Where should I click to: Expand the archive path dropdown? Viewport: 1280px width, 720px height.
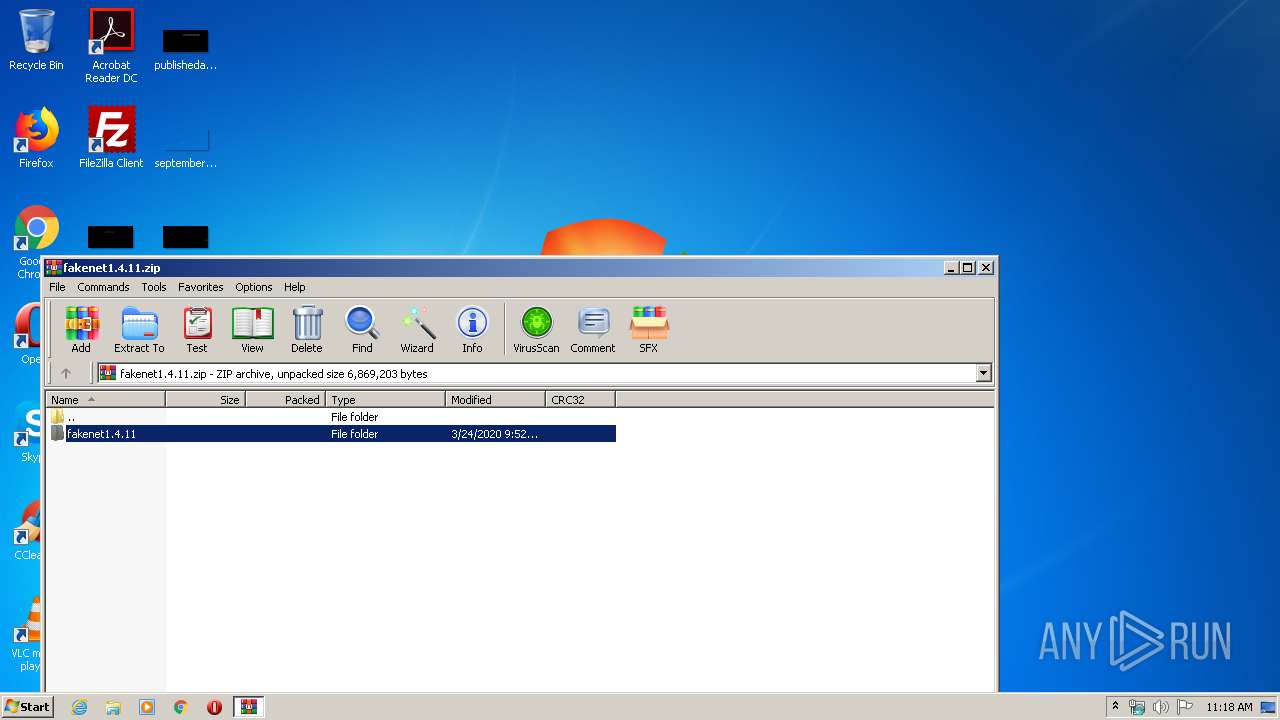[x=983, y=373]
